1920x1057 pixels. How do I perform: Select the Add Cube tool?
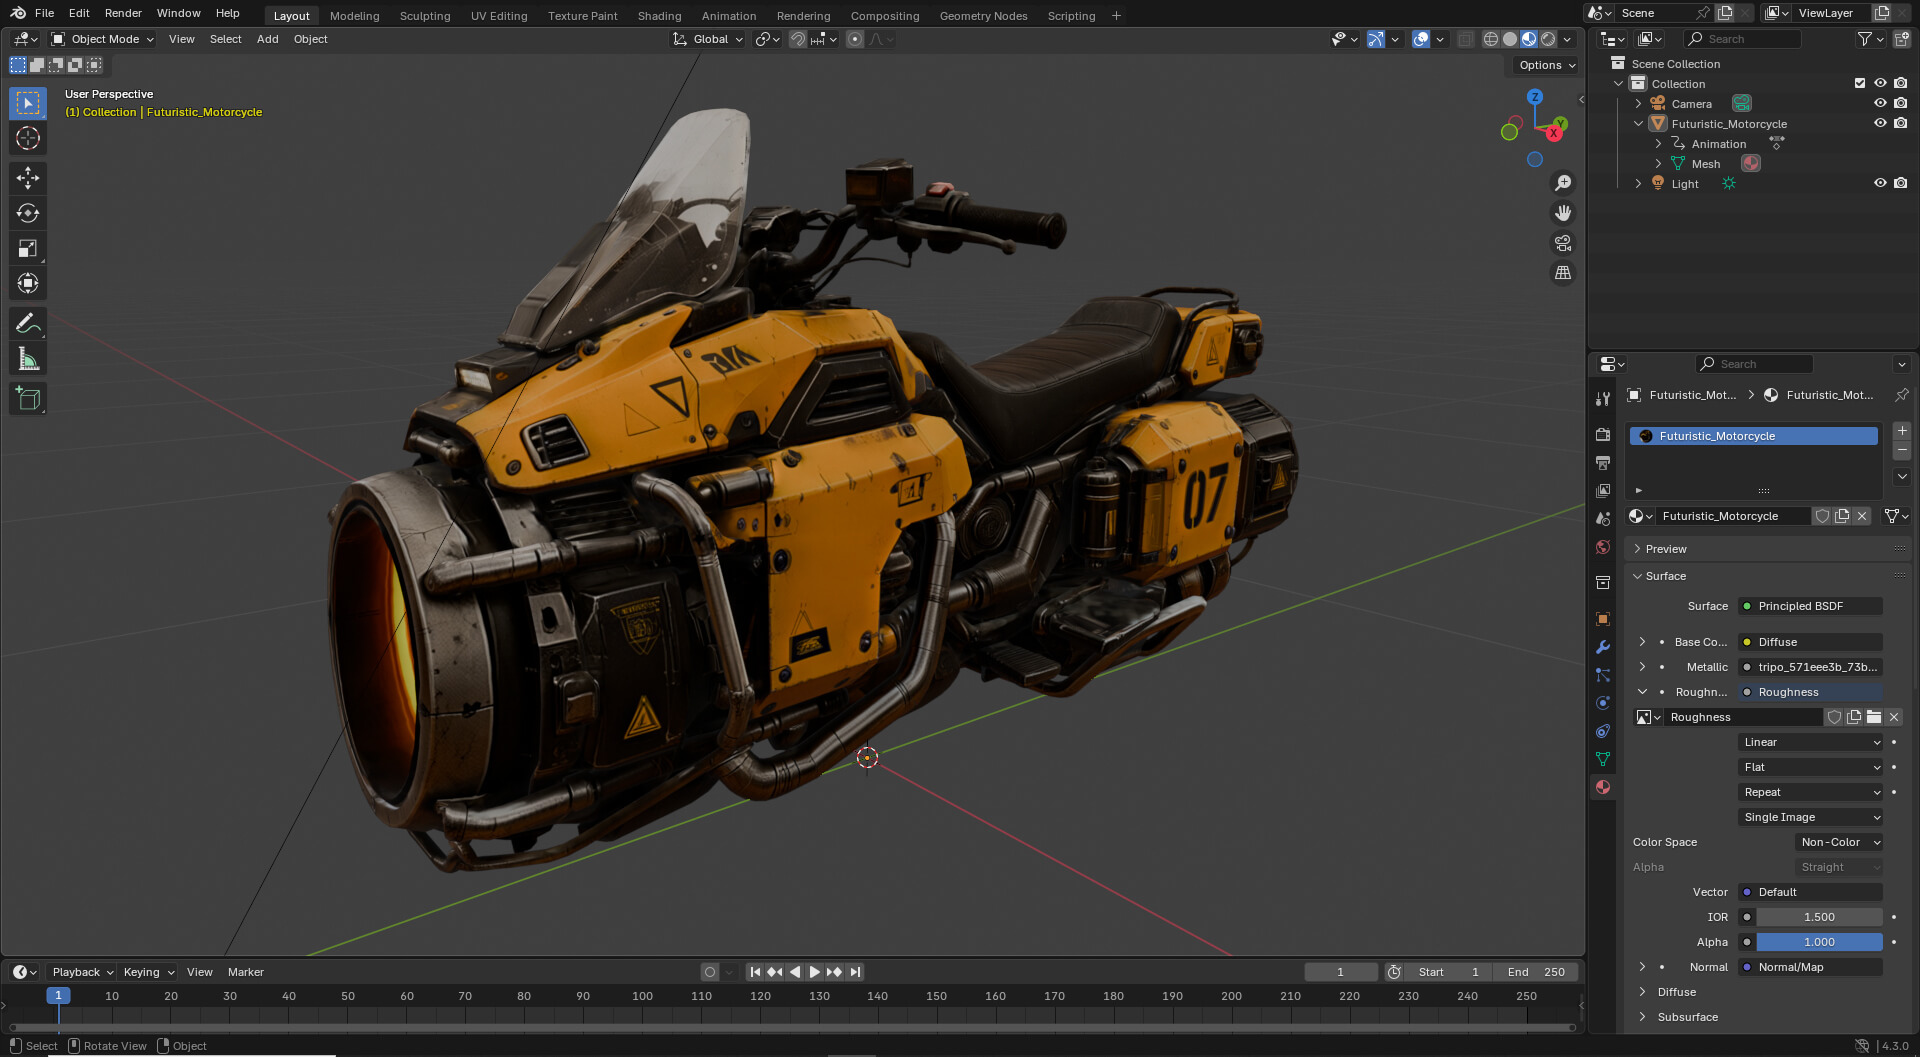28,399
